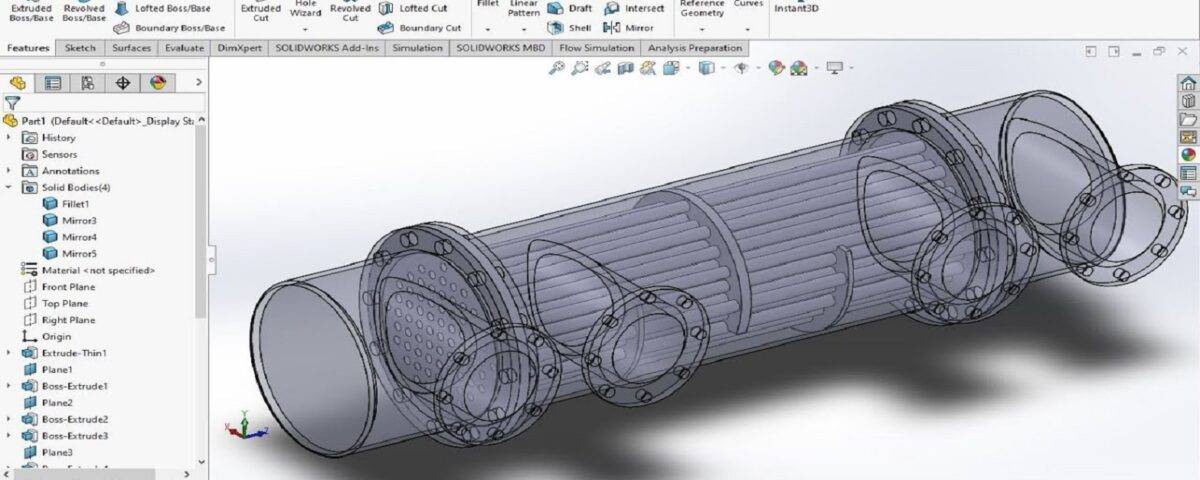Apply the Shell feature
The image size is (1200, 480).
(x=570, y=28)
